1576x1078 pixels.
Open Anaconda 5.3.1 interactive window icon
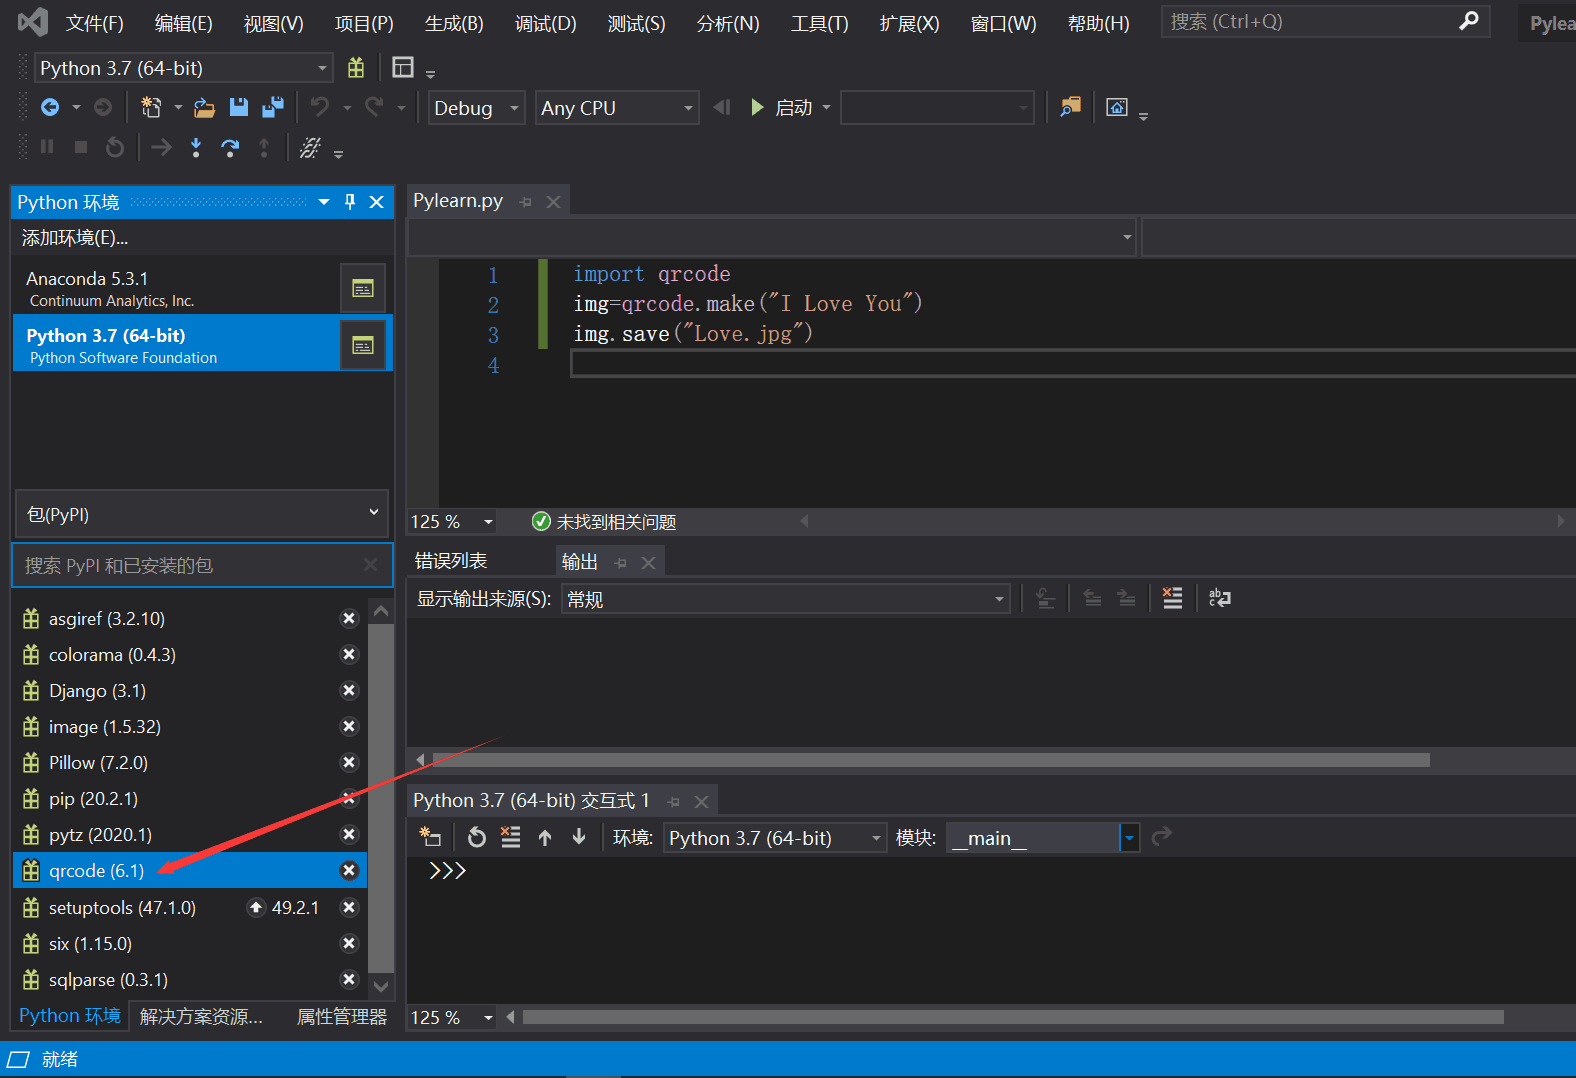pyautogui.click(x=362, y=288)
